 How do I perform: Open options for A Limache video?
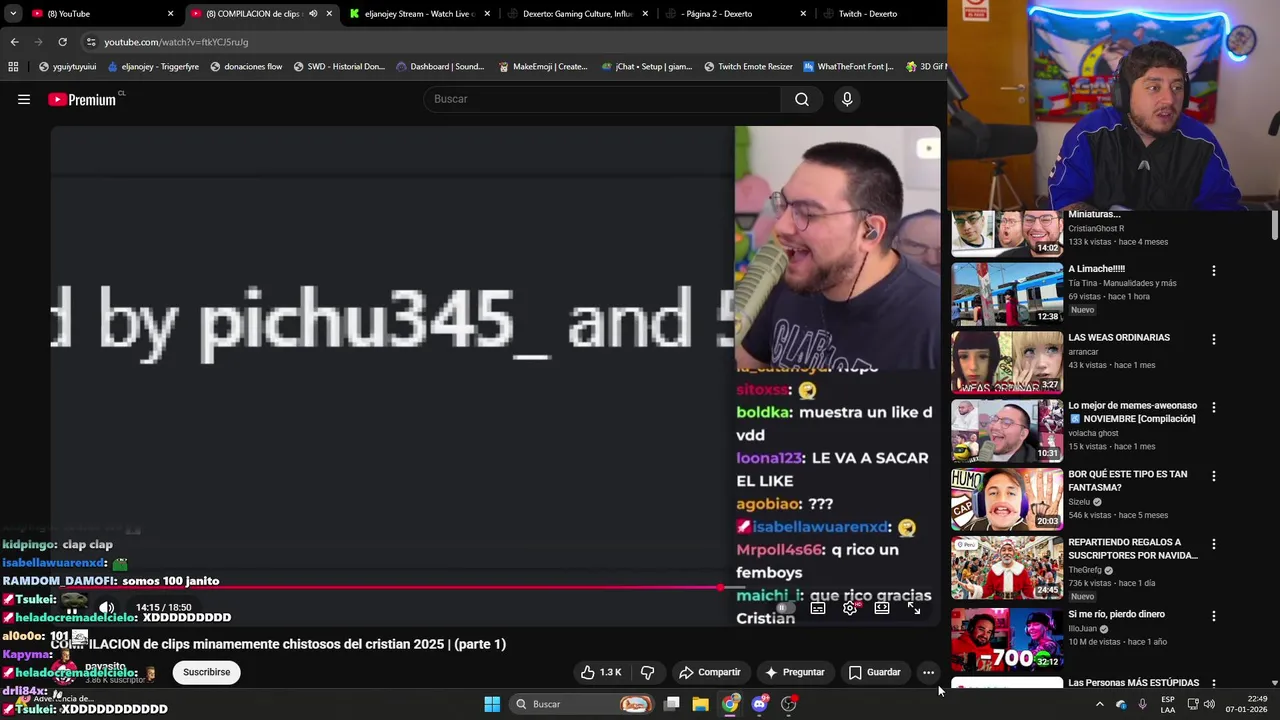coord(1214,271)
